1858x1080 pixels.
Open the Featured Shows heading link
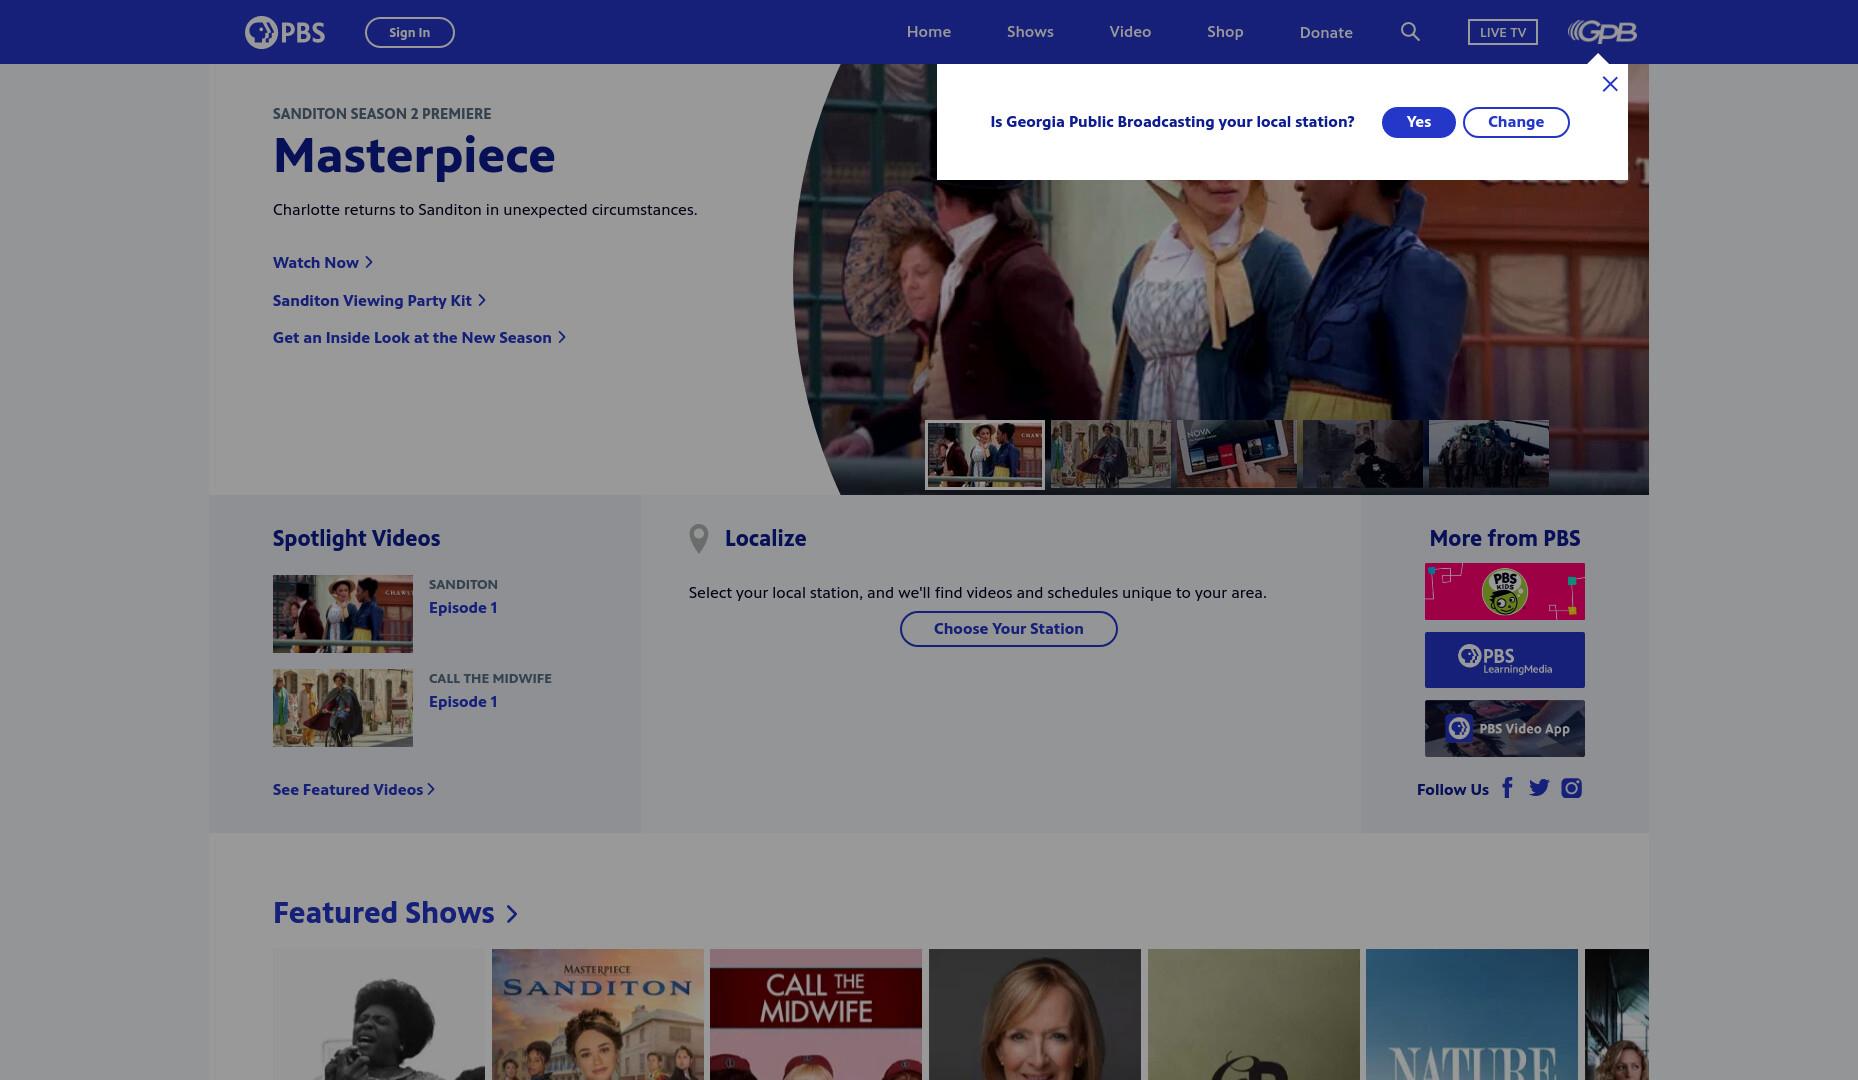pos(395,913)
